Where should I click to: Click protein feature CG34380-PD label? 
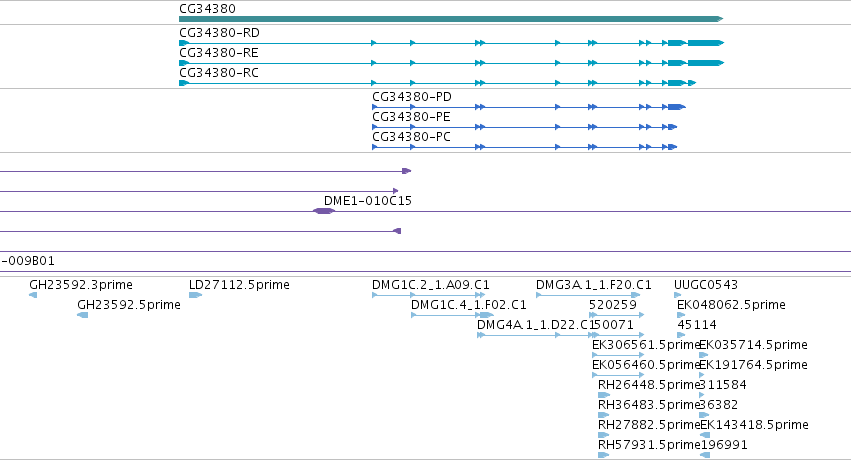tap(412, 97)
